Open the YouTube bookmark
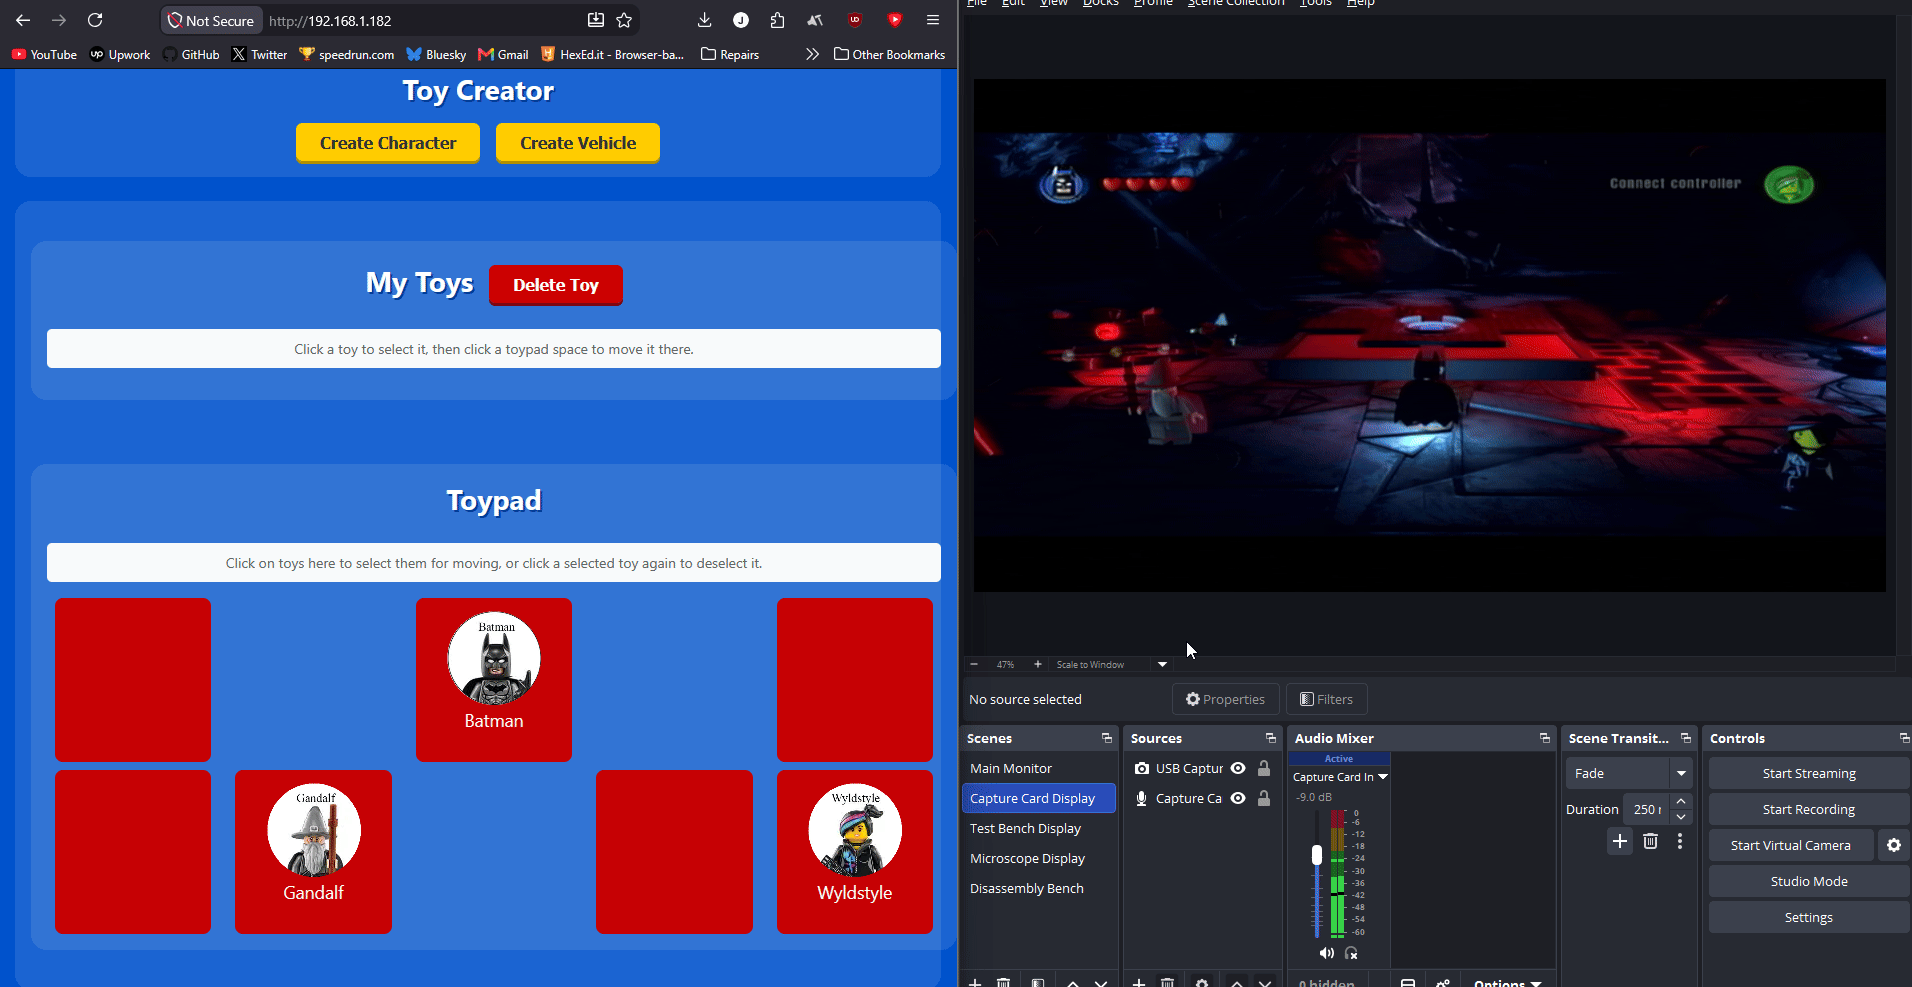The width and height of the screenshot is (1912, 987). tap(44, 54)
